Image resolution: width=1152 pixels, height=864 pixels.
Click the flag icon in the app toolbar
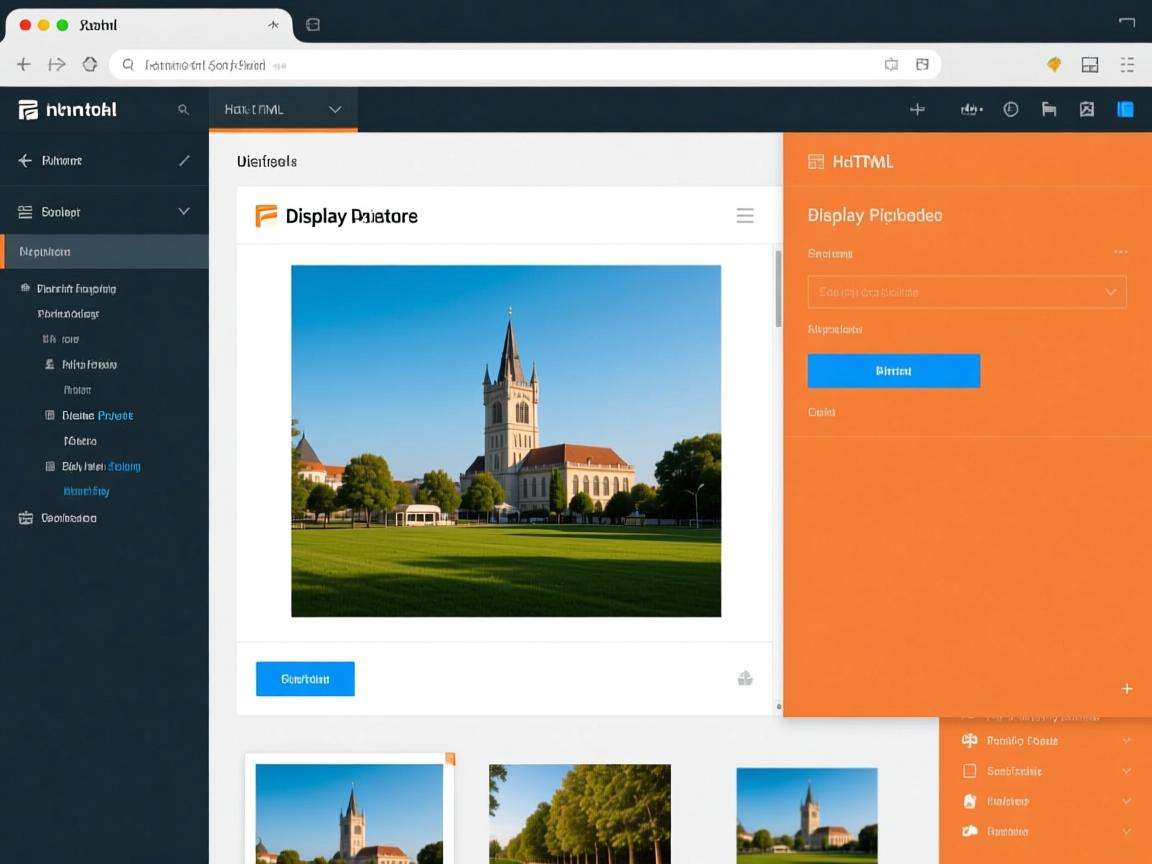(1049, 110)
